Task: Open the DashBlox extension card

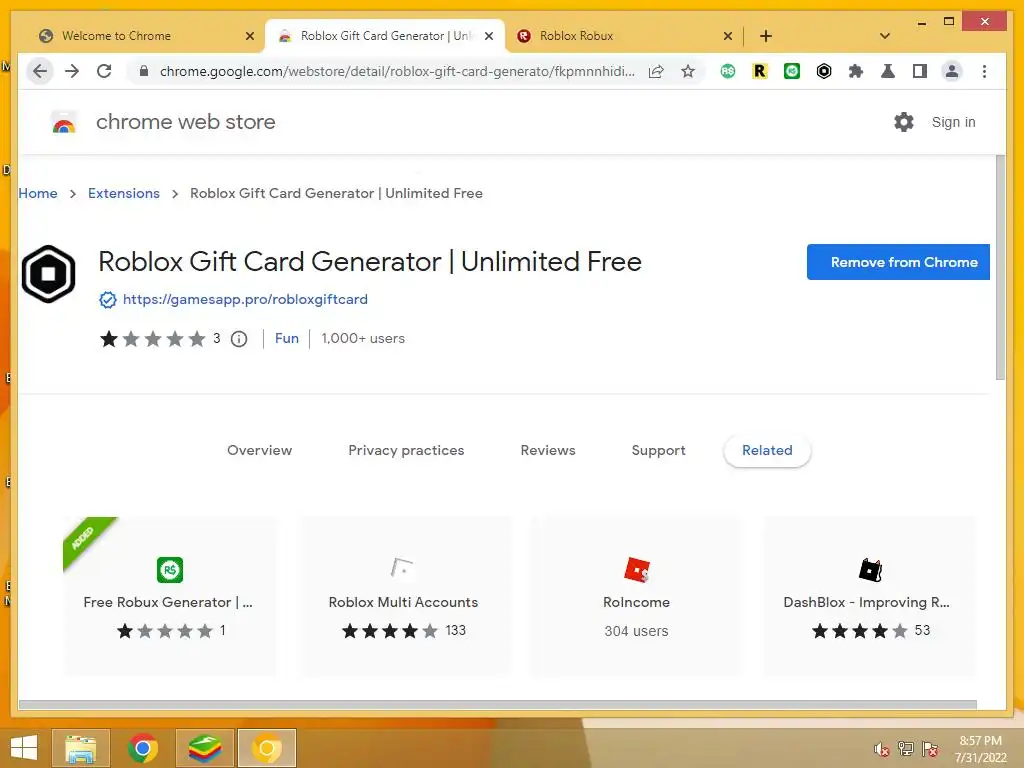Action: click(870, 596)
